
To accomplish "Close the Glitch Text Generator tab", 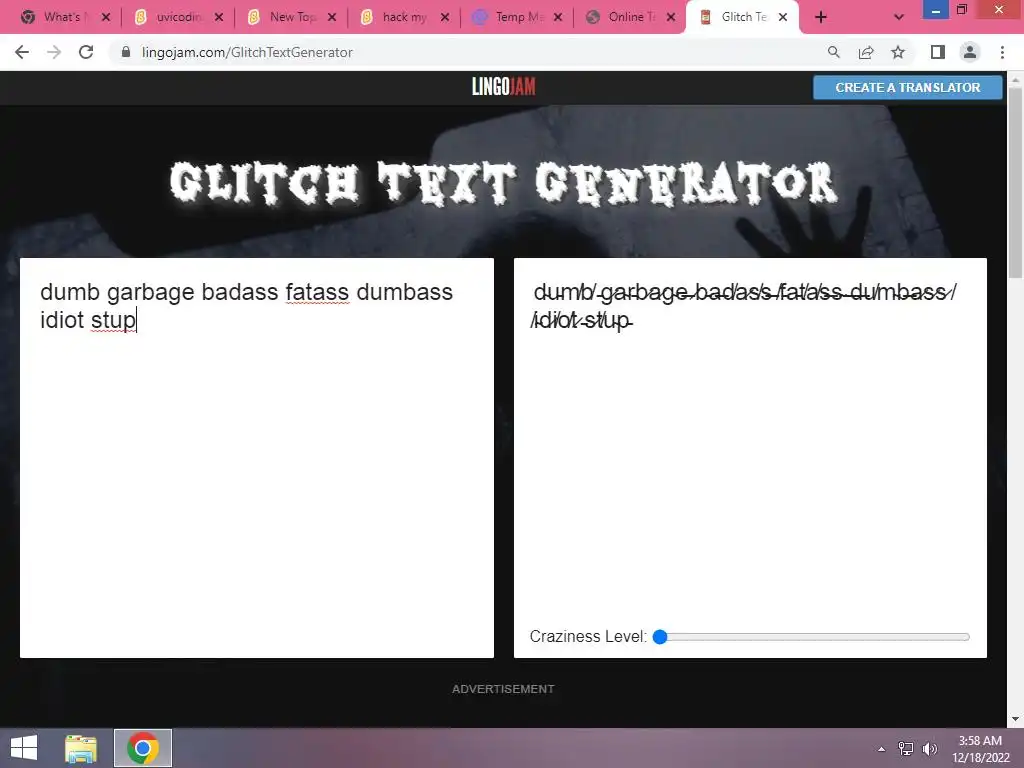I will 783,17.
